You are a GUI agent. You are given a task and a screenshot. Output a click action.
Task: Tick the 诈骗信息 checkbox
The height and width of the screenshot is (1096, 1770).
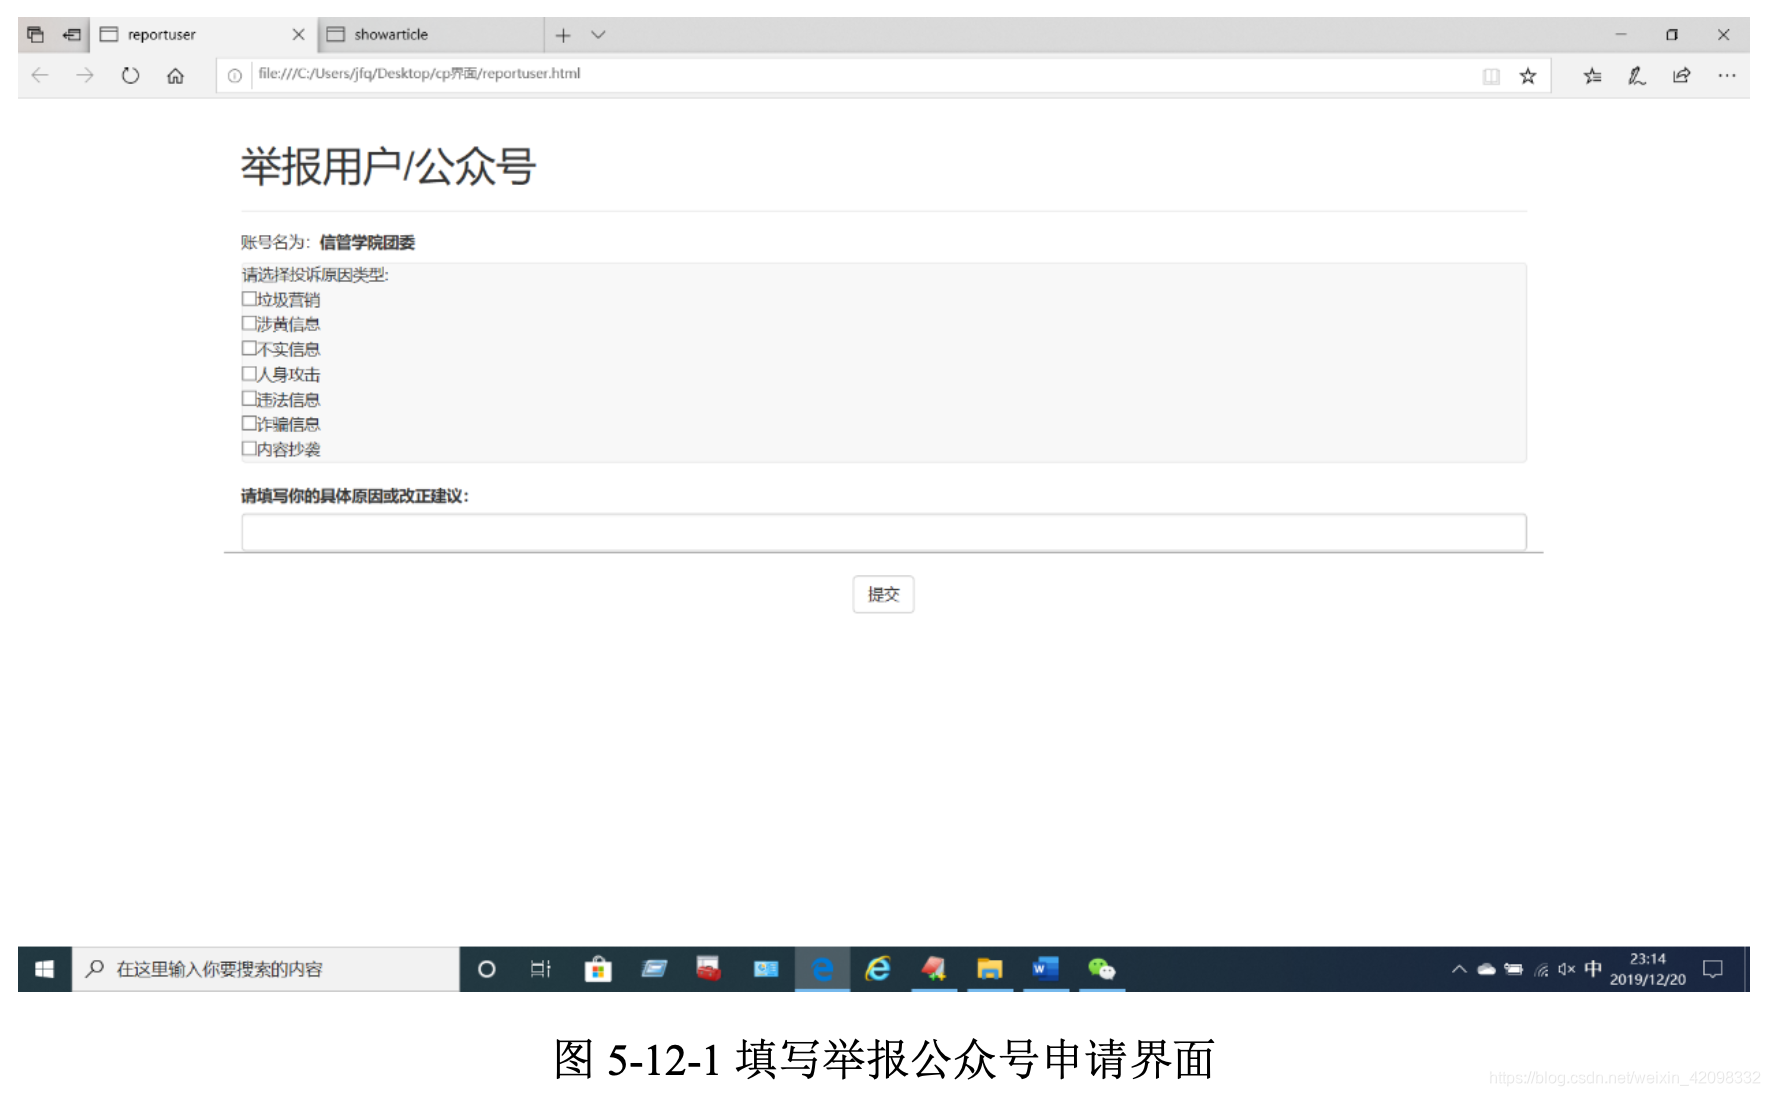click(249, 423)
